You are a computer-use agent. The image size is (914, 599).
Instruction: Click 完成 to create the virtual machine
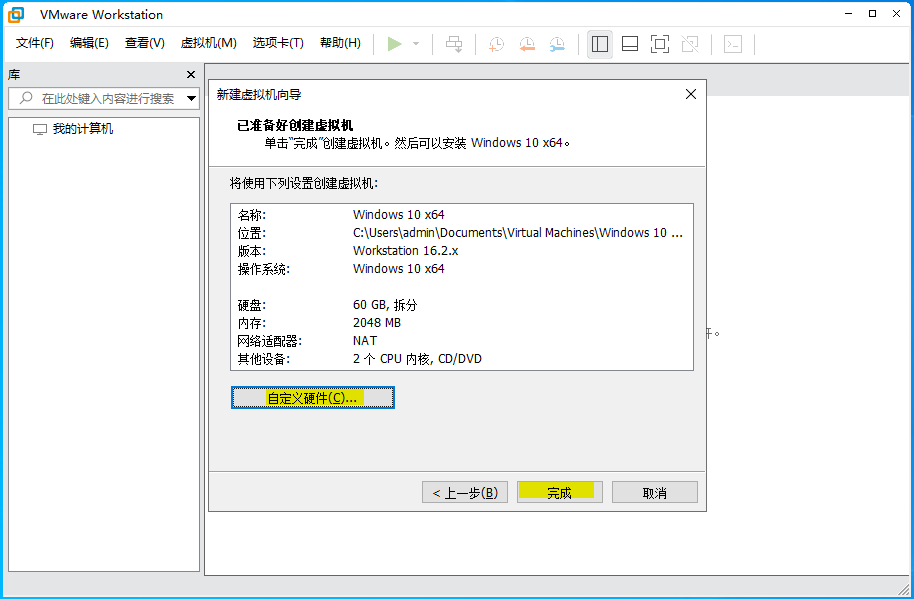(560, 492)
